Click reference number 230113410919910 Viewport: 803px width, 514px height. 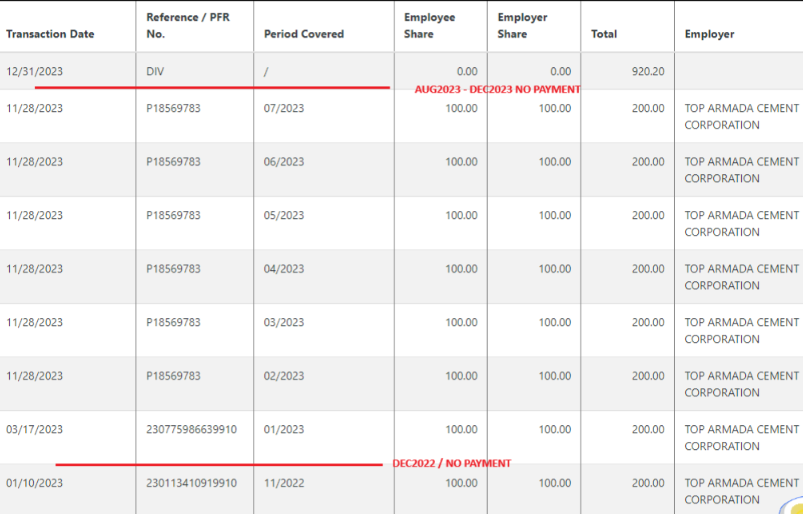tap(191, 483)
